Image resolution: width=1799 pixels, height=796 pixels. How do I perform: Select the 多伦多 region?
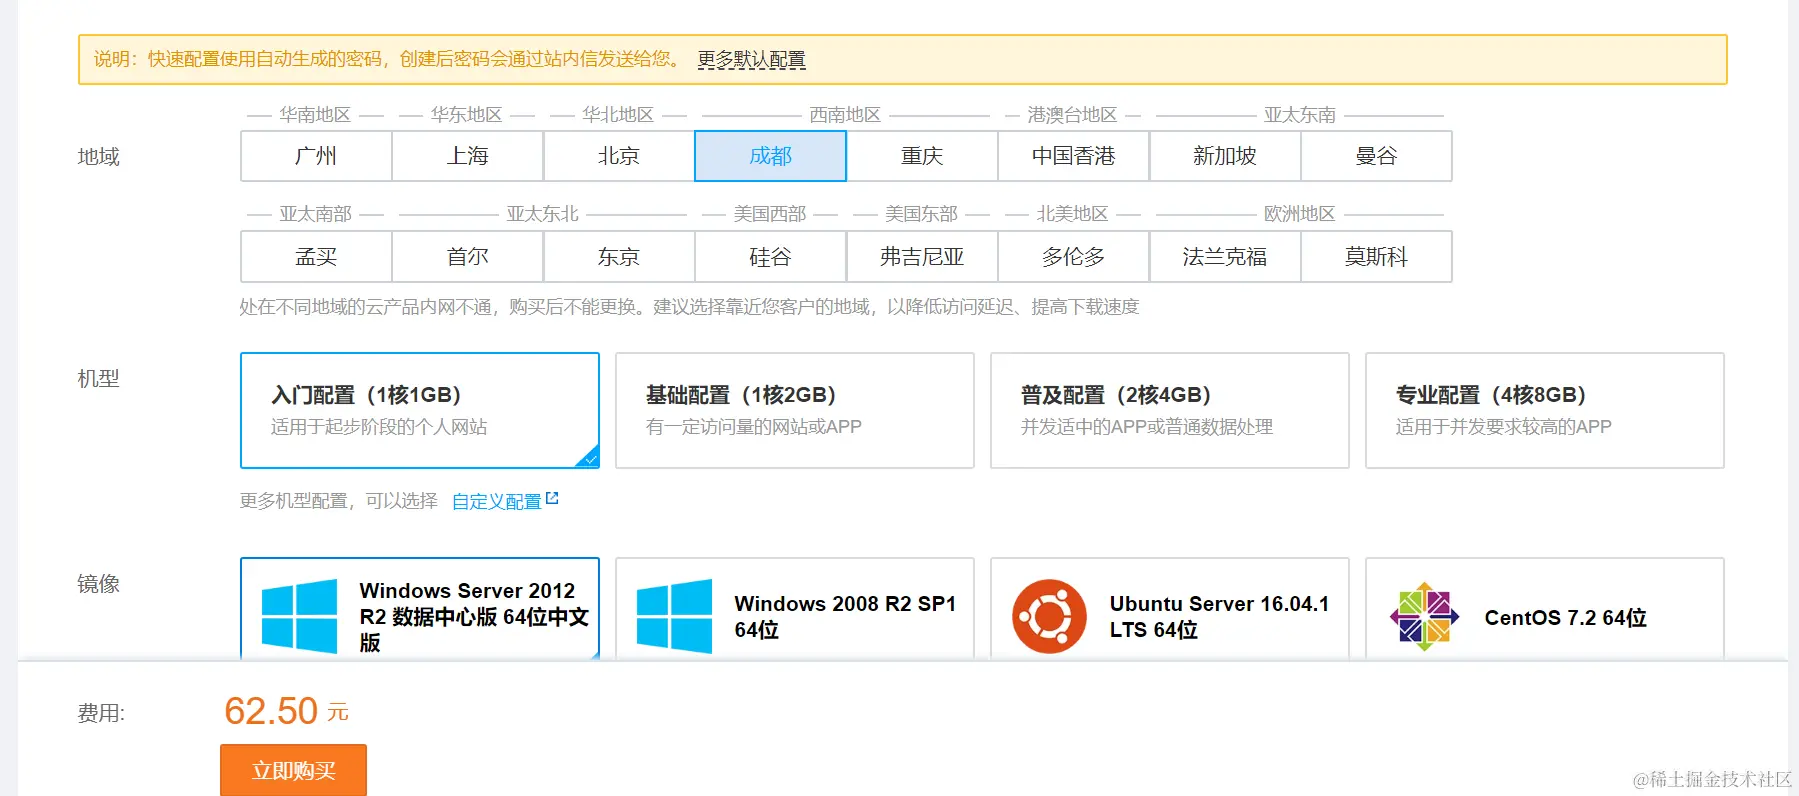coord(1073,257)
